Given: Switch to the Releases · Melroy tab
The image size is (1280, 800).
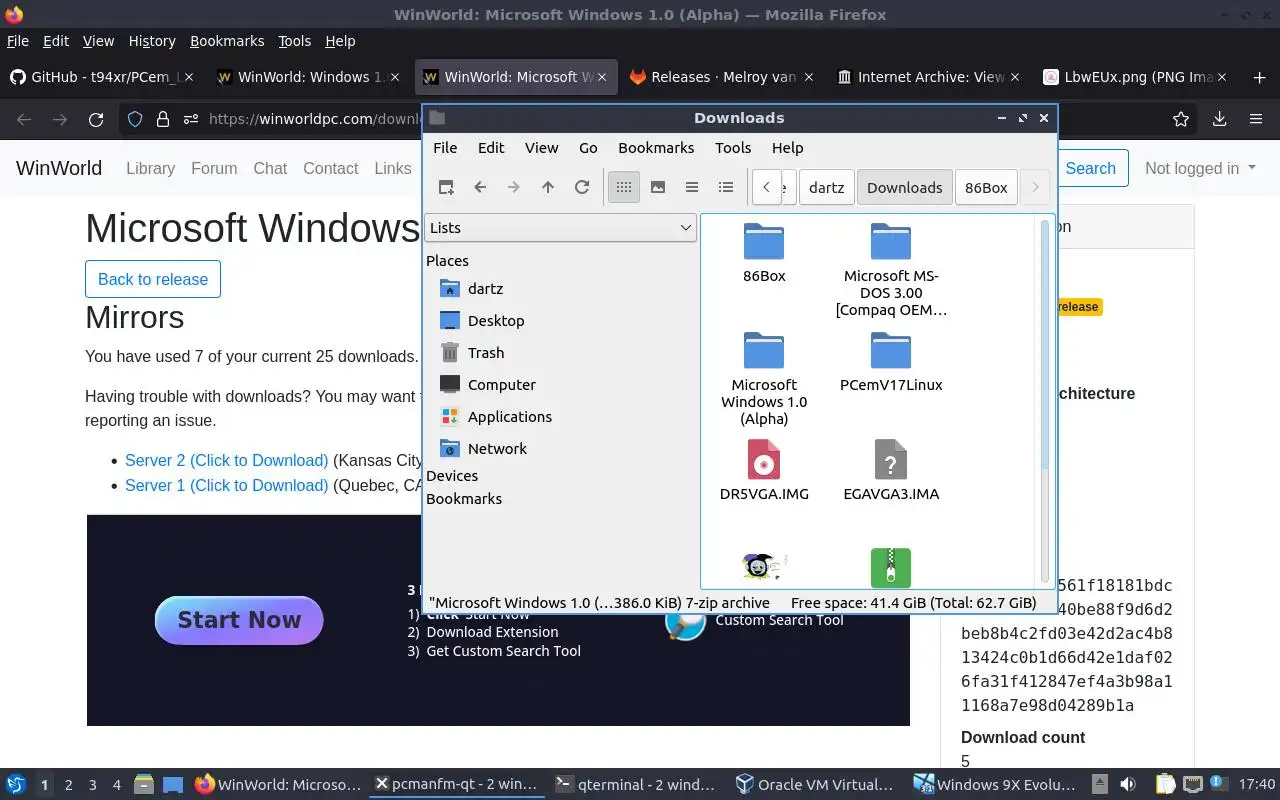Looking at the screenshot, I should click(x=722, y=77).
